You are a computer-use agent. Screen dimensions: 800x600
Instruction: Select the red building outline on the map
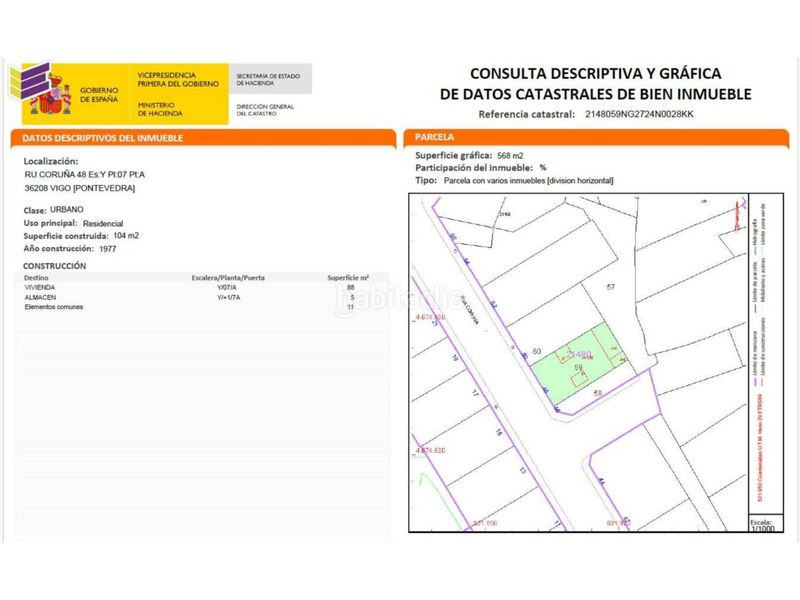tap(580, 379)
